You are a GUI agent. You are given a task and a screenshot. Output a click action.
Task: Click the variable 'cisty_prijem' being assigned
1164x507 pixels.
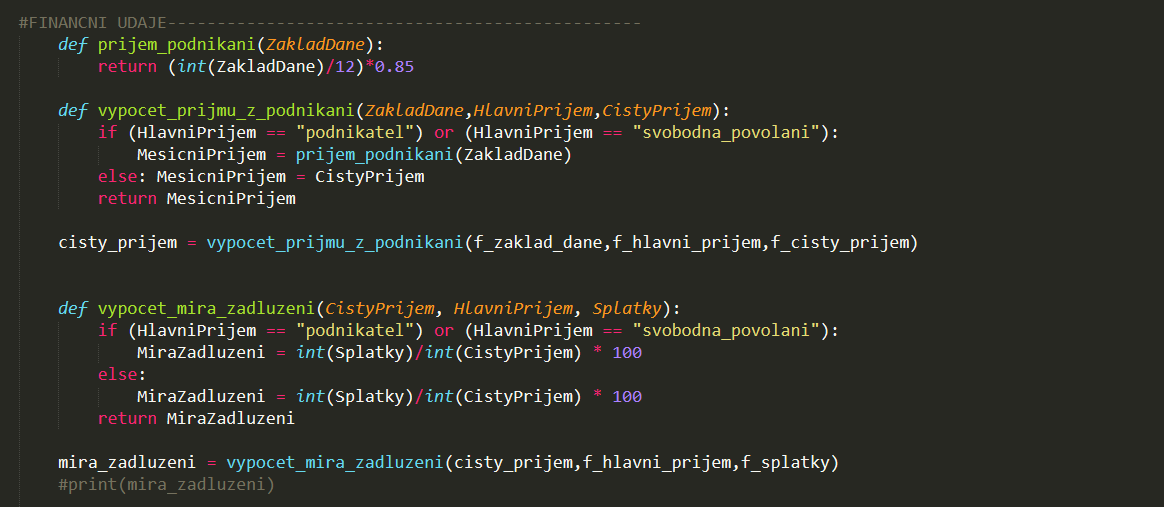[117, 243]
